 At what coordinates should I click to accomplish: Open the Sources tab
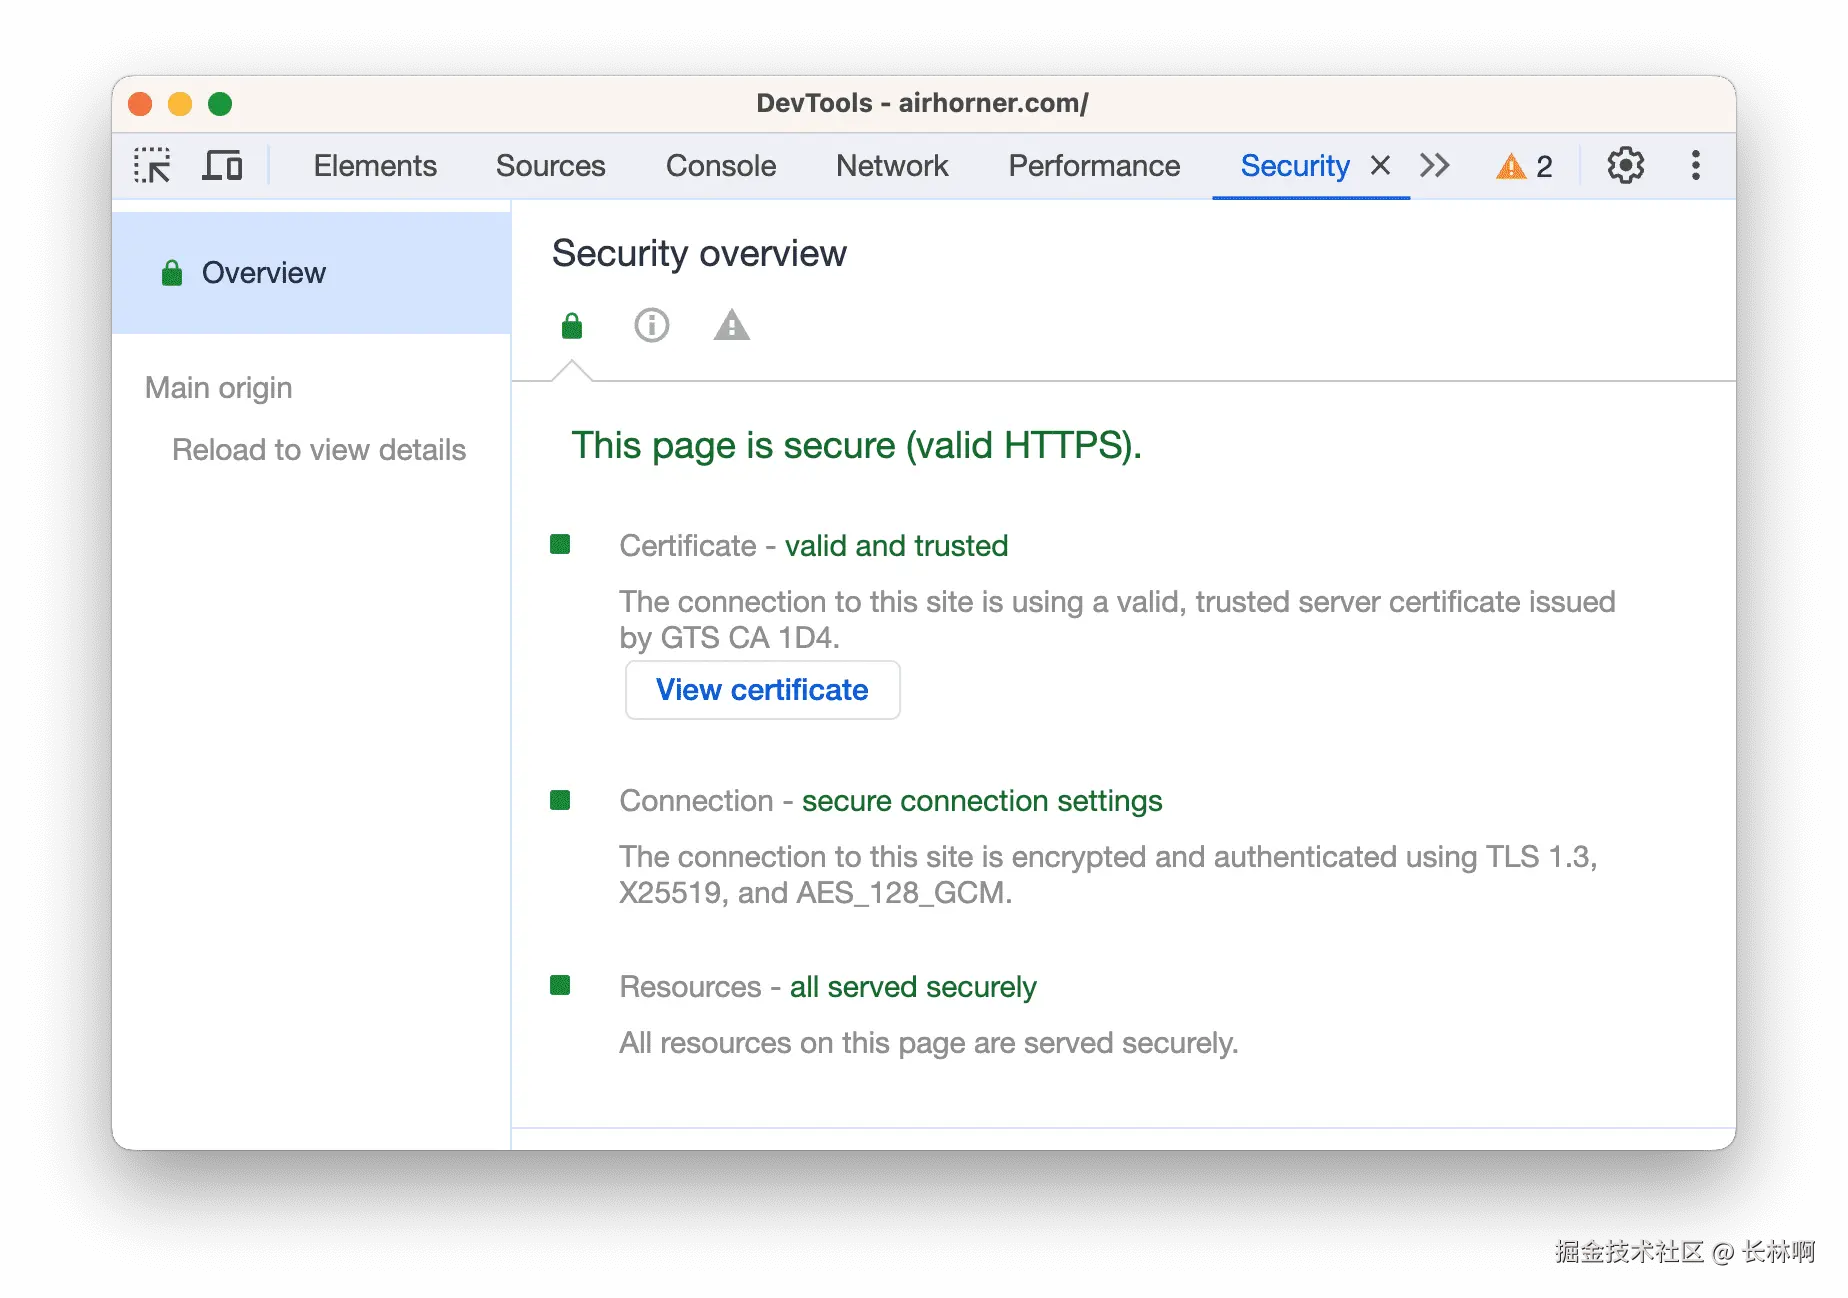(x=550, y=166)
